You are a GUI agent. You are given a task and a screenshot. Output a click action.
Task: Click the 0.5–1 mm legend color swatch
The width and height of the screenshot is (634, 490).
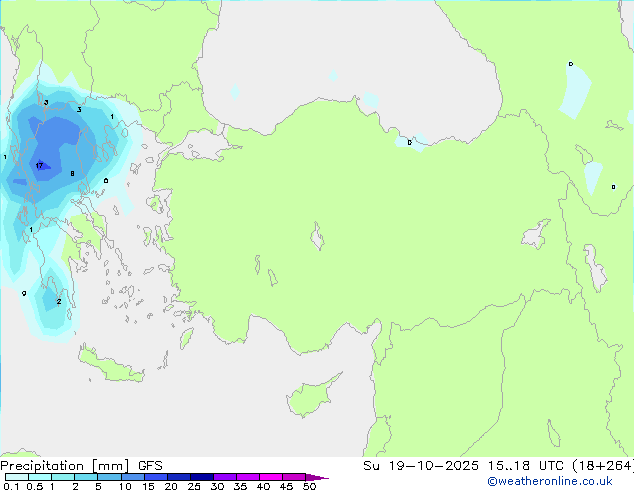point(40,477)
